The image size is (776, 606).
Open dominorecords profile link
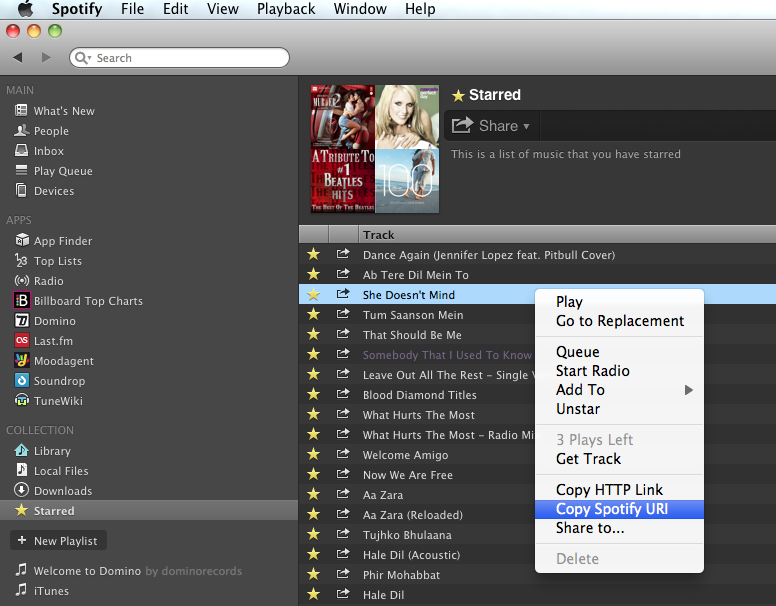coord(201,571)
